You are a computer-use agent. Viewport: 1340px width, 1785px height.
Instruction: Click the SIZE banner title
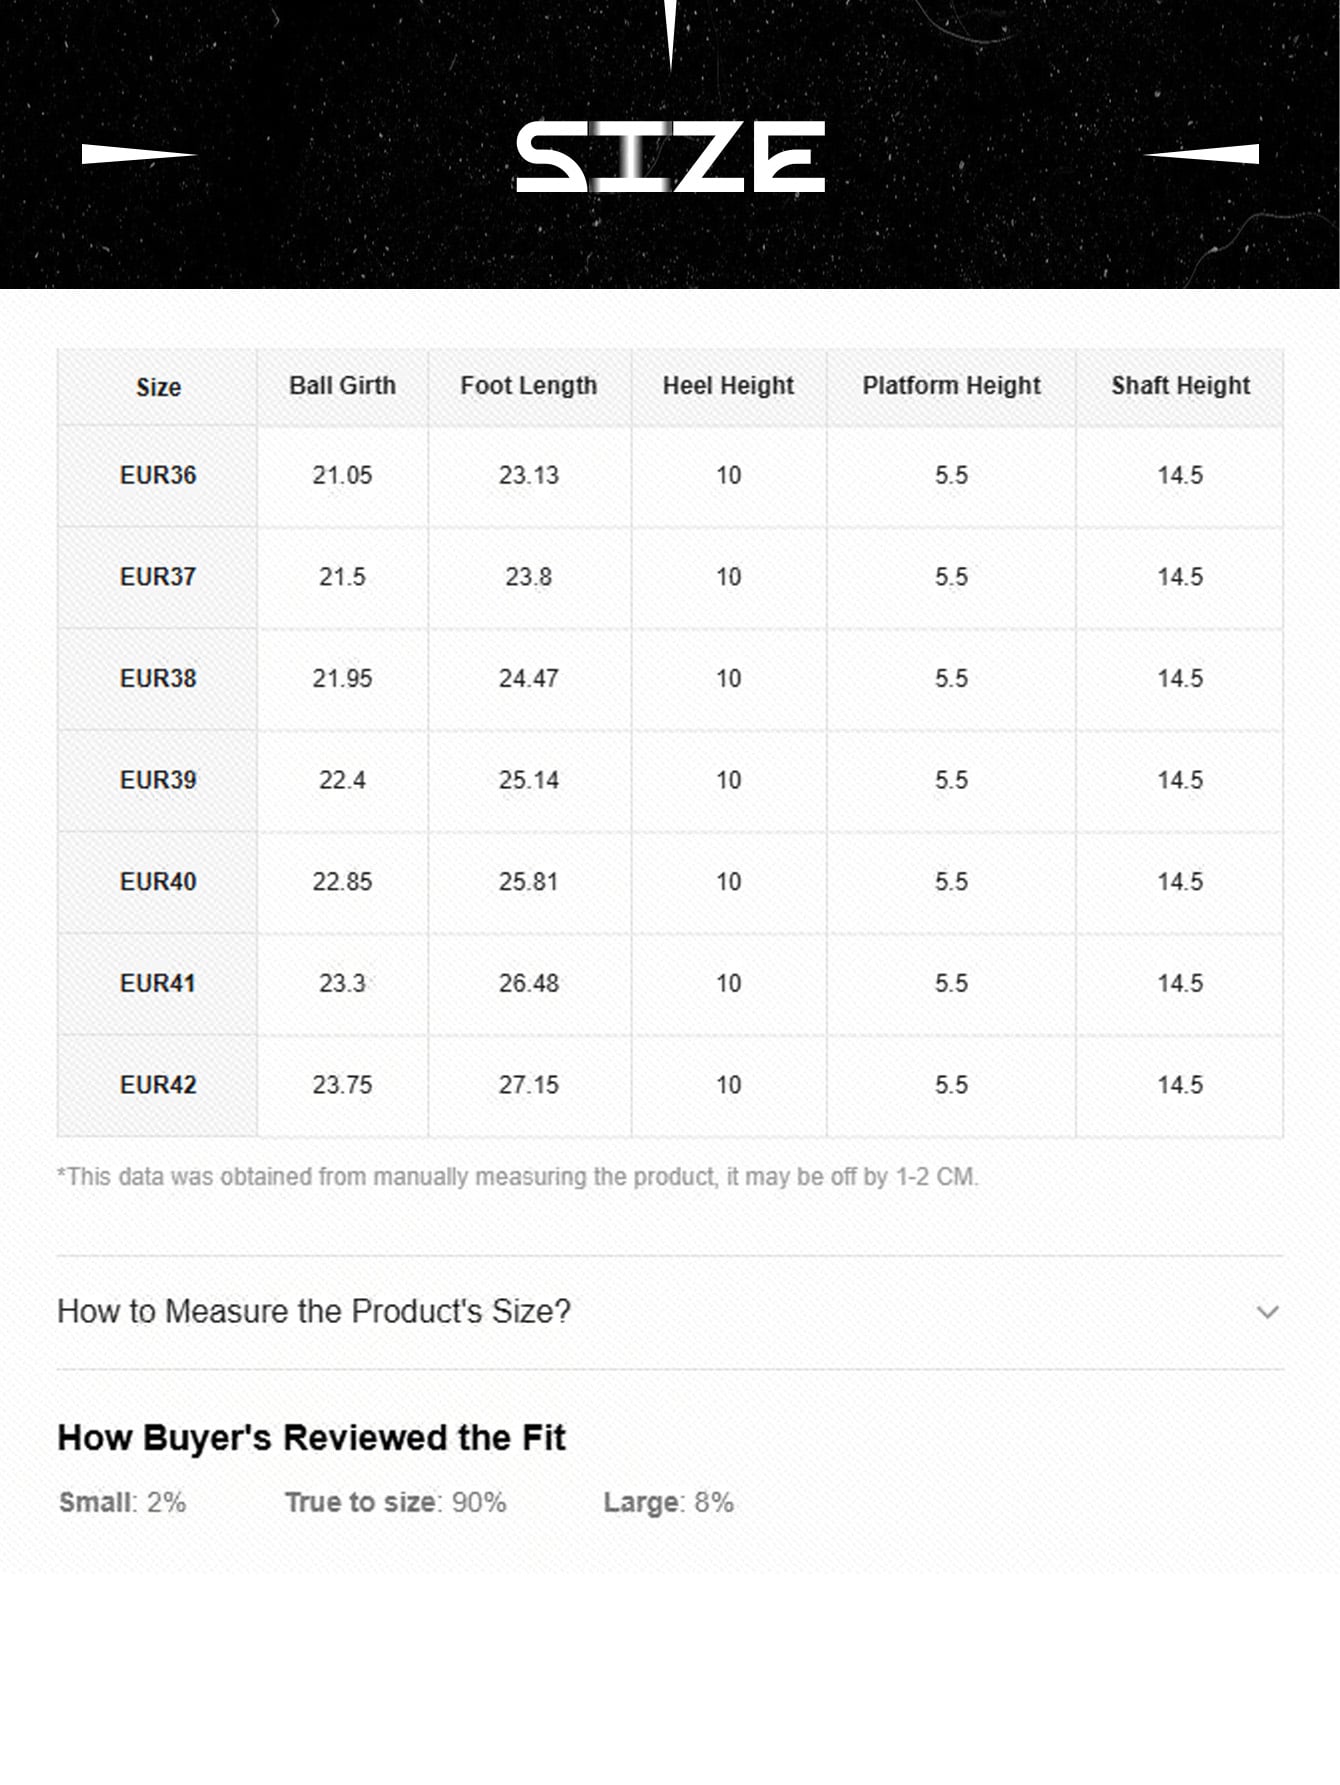(670, 157)
